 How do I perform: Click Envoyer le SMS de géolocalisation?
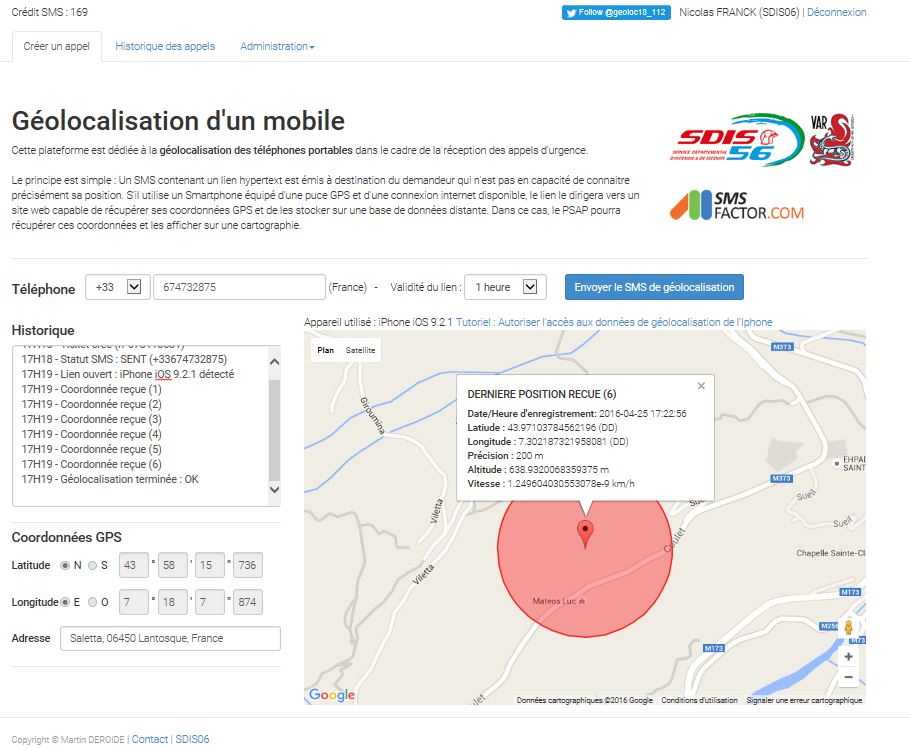654,287
